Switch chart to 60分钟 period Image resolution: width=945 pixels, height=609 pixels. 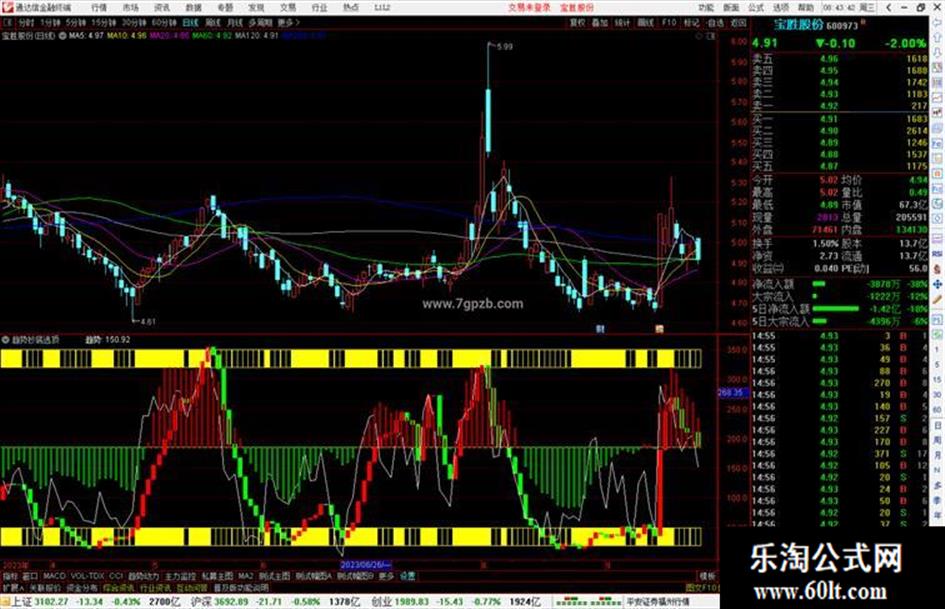click(164, 22)
